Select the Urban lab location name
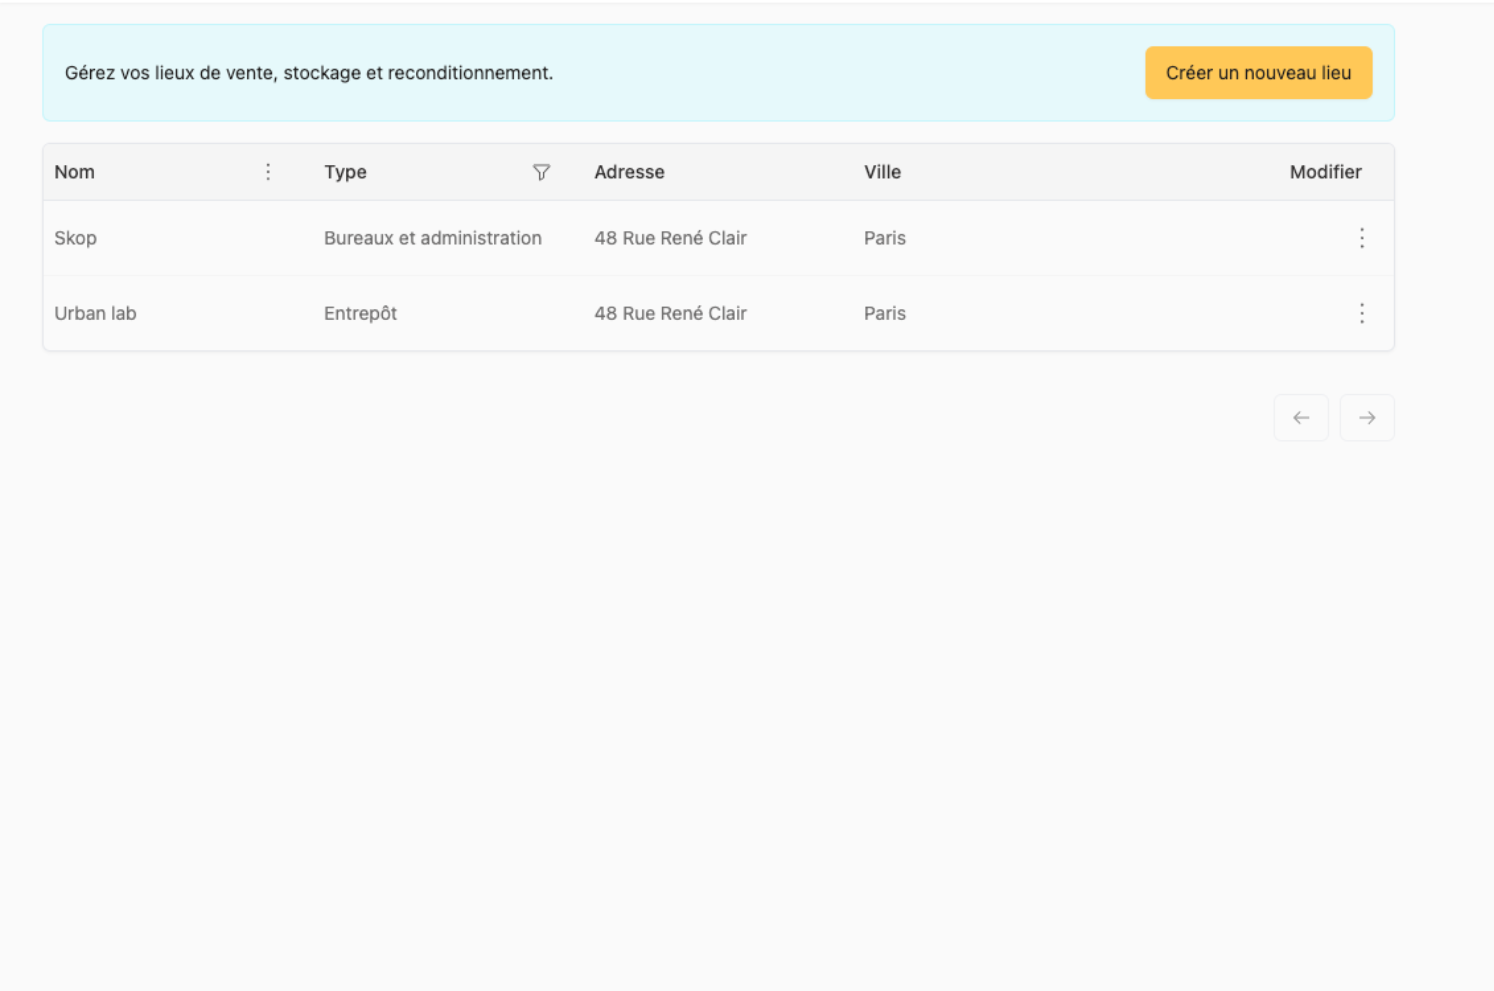The width and height of the screenshot is (1494, 991). [95, 313]
